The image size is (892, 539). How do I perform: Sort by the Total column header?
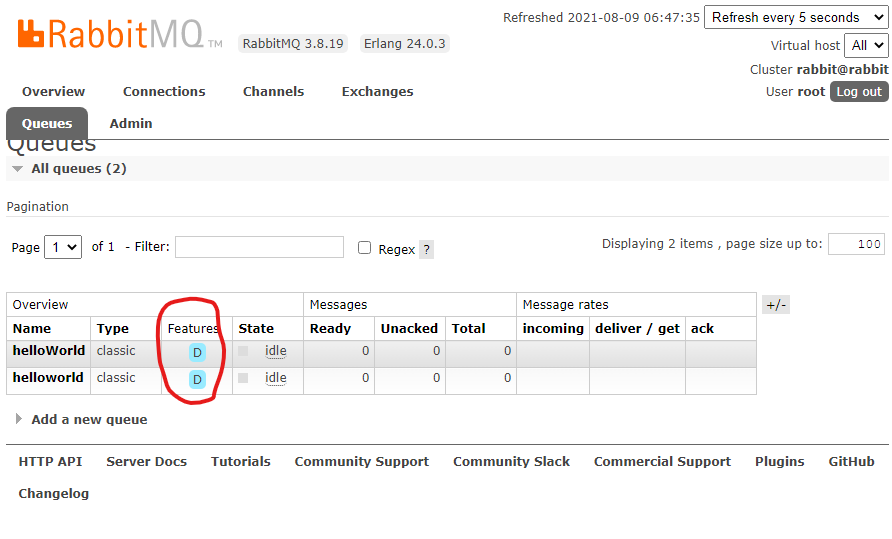tap(468, 329)
